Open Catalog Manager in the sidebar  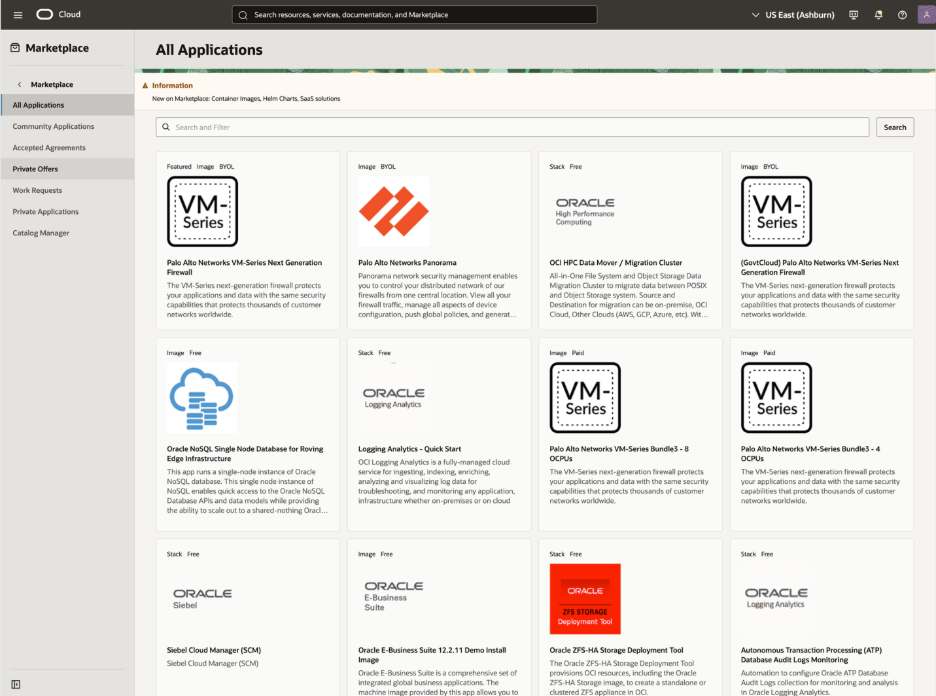(x=41, y=233)
